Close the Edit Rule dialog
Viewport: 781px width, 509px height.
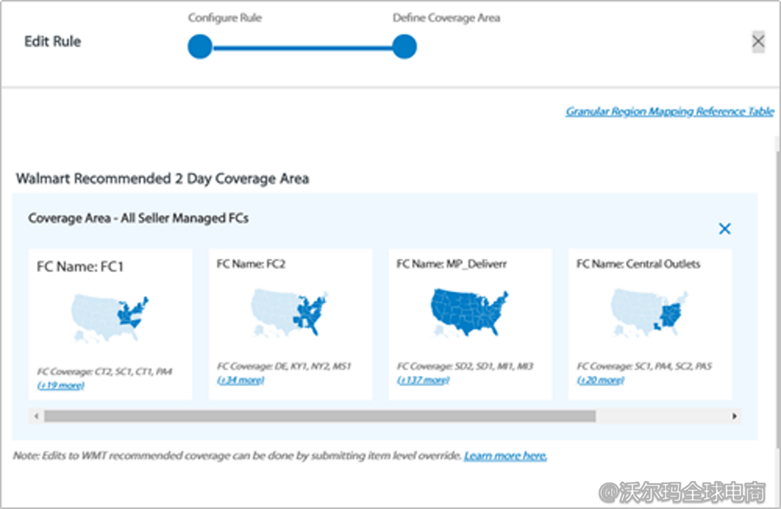(758, 41)
